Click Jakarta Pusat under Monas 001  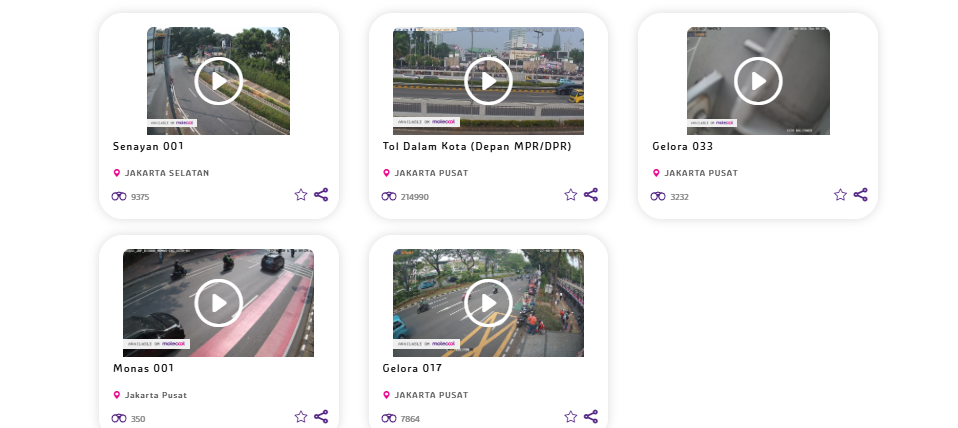156,396
